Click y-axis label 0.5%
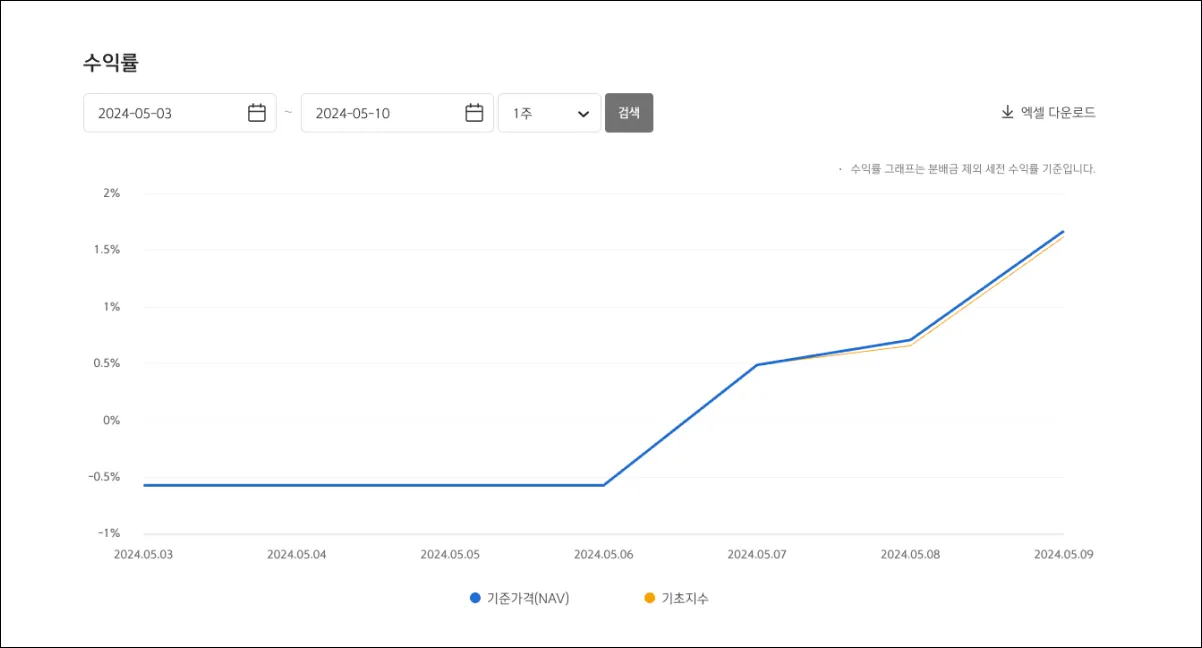 tap(107, 363)
